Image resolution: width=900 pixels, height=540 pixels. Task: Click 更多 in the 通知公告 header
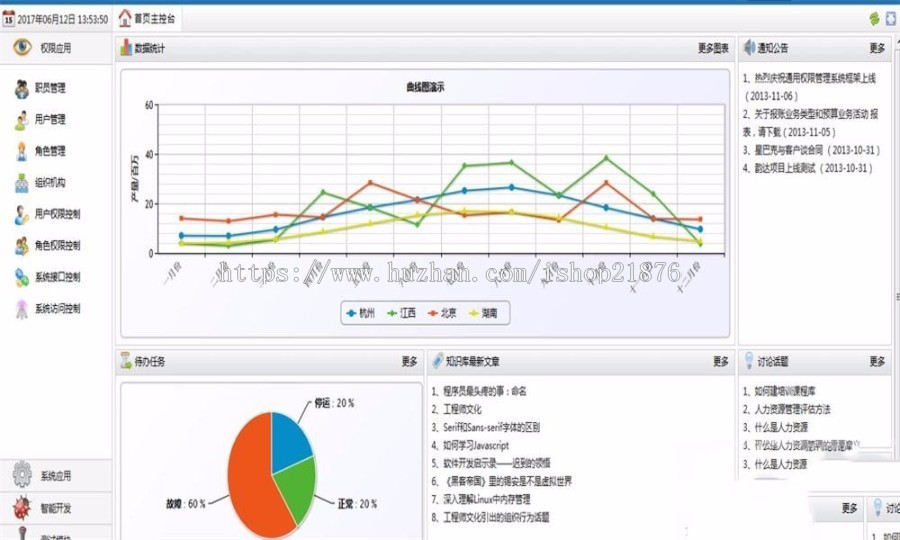(x=878, y=49)
